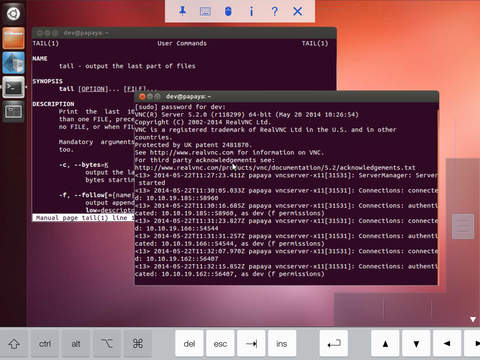Close the front dev@papaya terminal window
Viewport: 480px width, 360px height.
coord(142,97)
